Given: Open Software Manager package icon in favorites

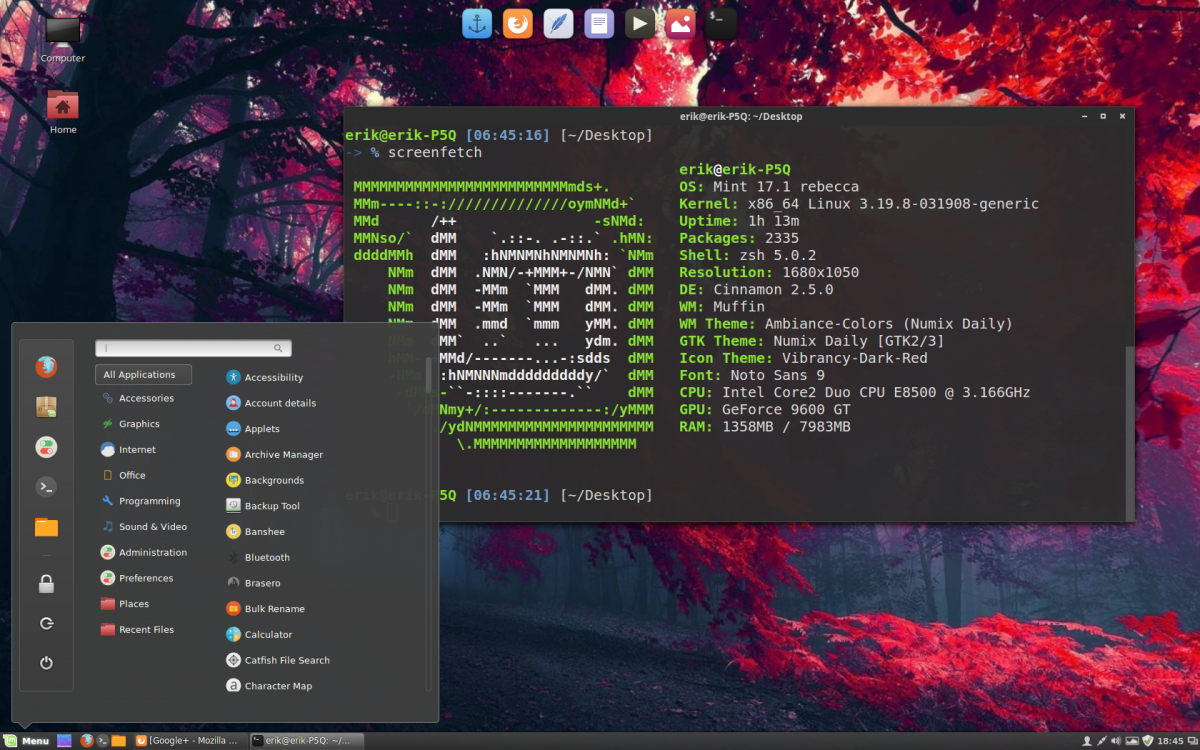Looking at the screenshot, I should click(x=46, y=407).
